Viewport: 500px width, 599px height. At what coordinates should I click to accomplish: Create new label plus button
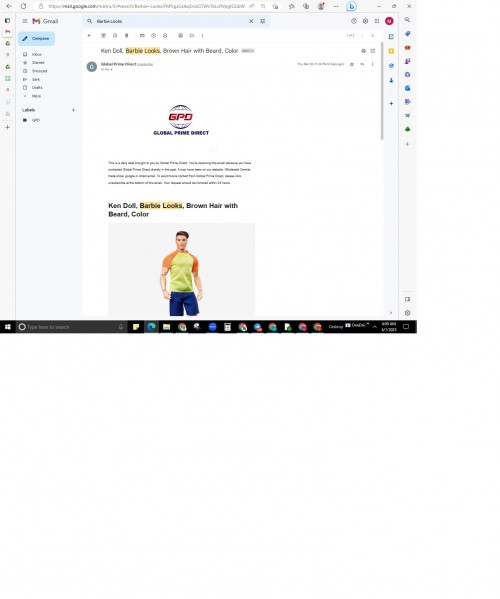[x=73, y=110]
